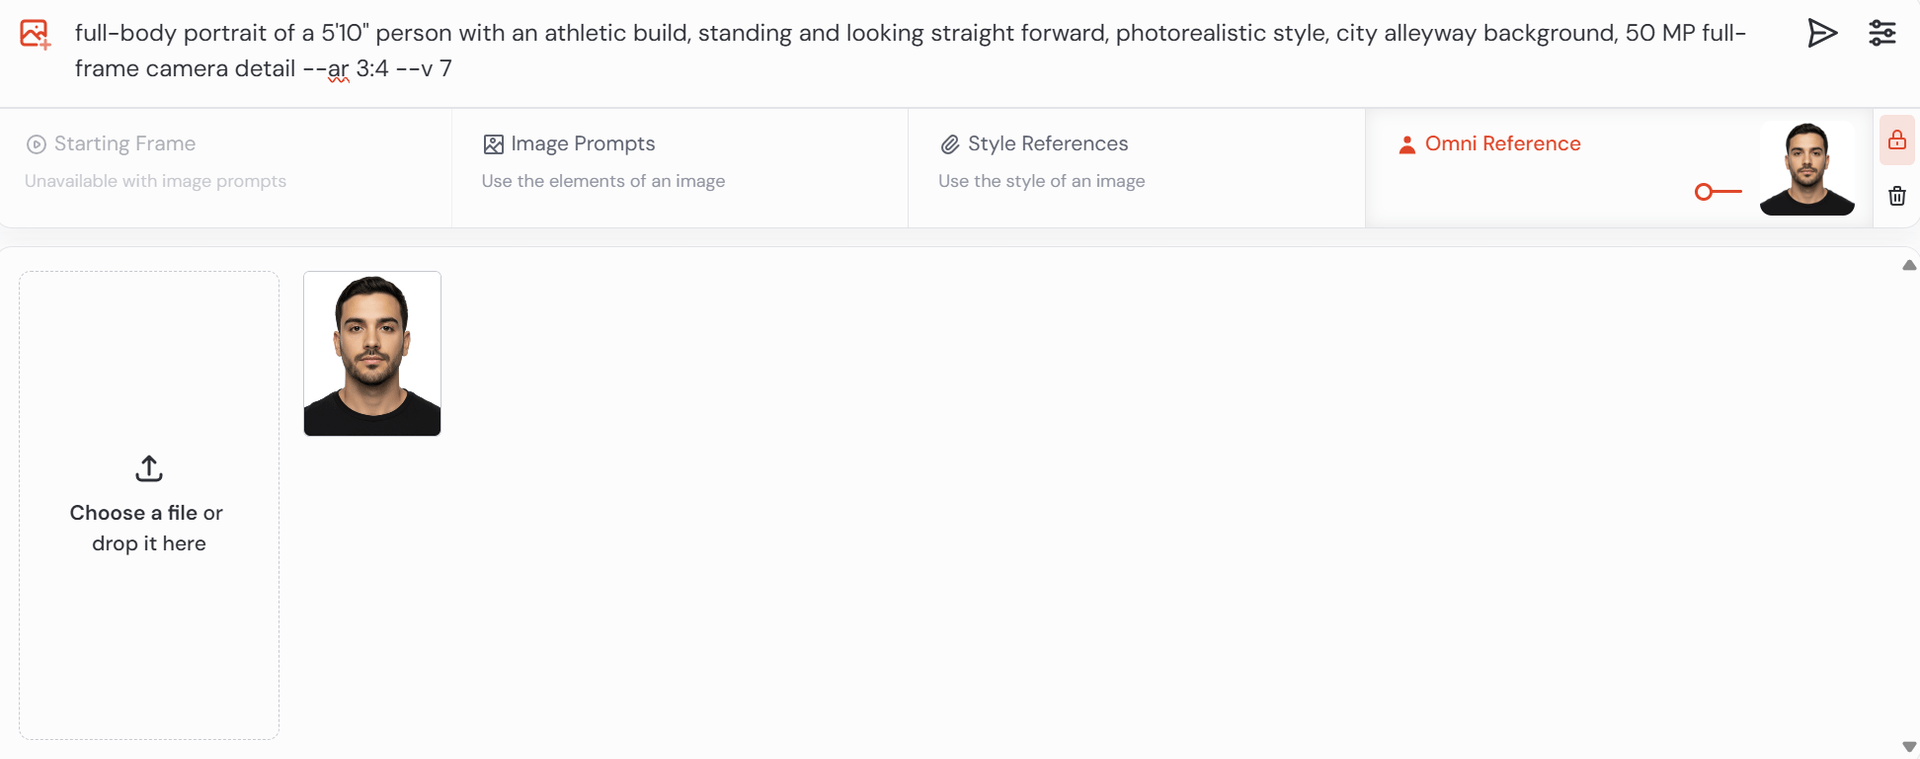Select the uploaded man portrait thumbnail
The width and height of the screenshot is (1920, 759).
point(372,353)
